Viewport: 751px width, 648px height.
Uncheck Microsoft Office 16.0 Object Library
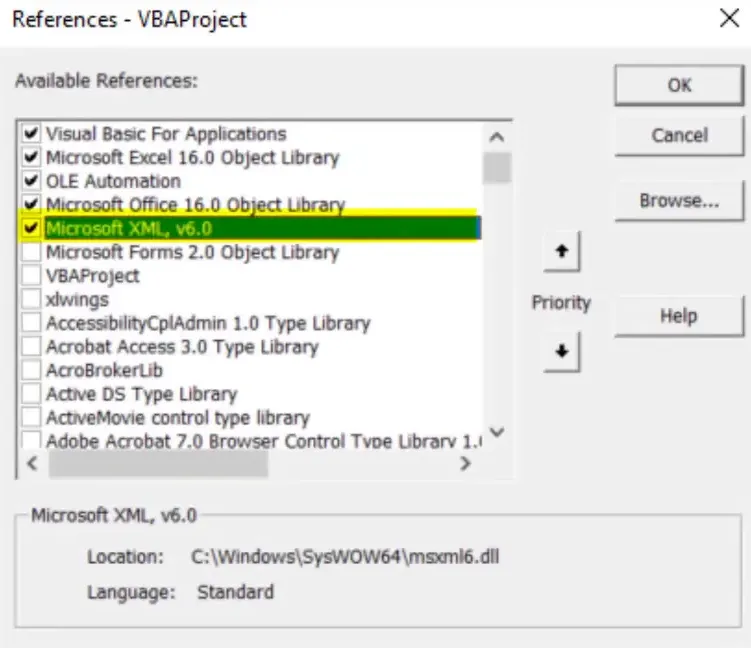pyautogui.click(x=31, y=204)
